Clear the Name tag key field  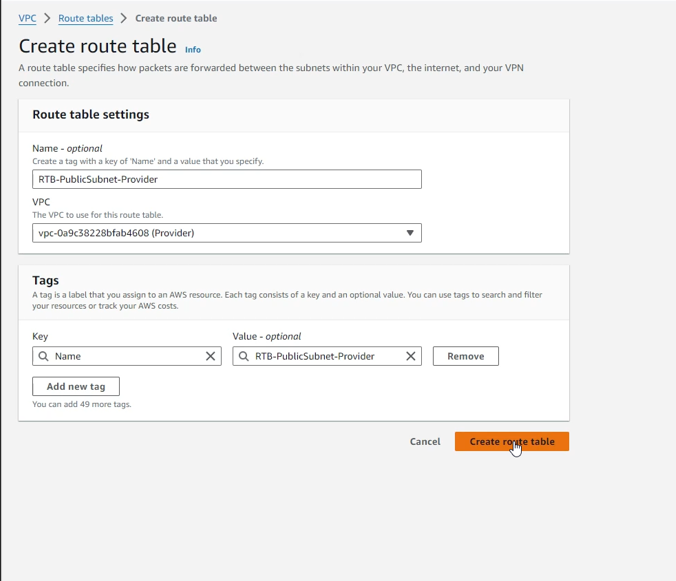(x=210, y=356)
